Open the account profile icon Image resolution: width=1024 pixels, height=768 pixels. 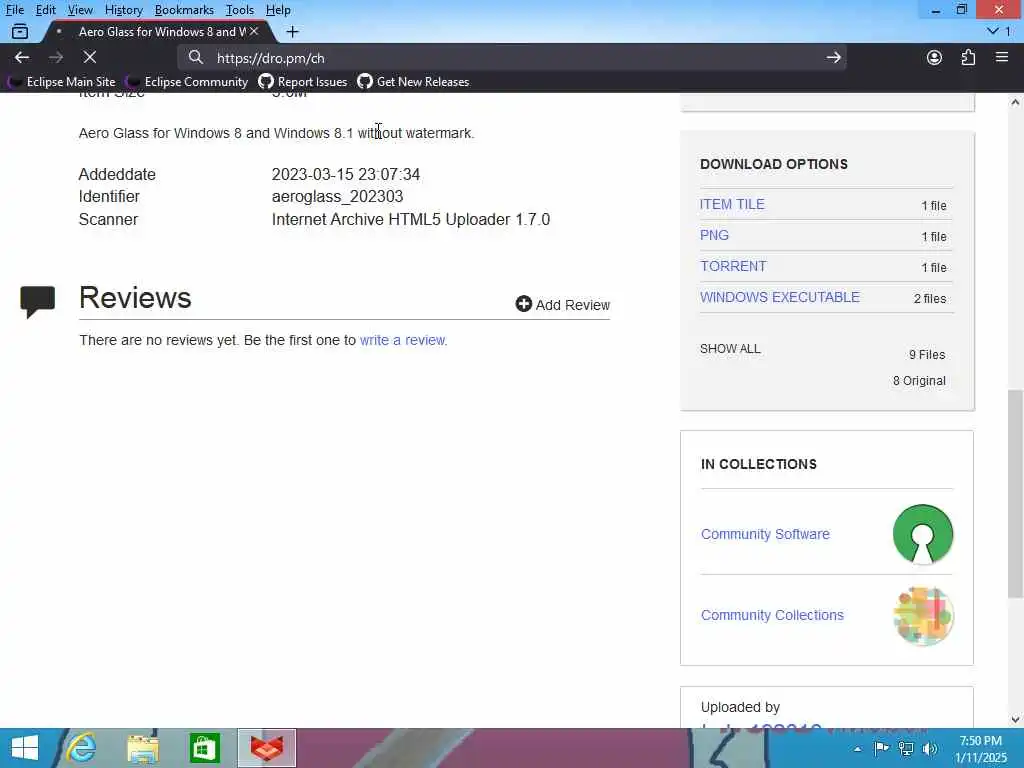pyautogui.click(x=935, y=57)
